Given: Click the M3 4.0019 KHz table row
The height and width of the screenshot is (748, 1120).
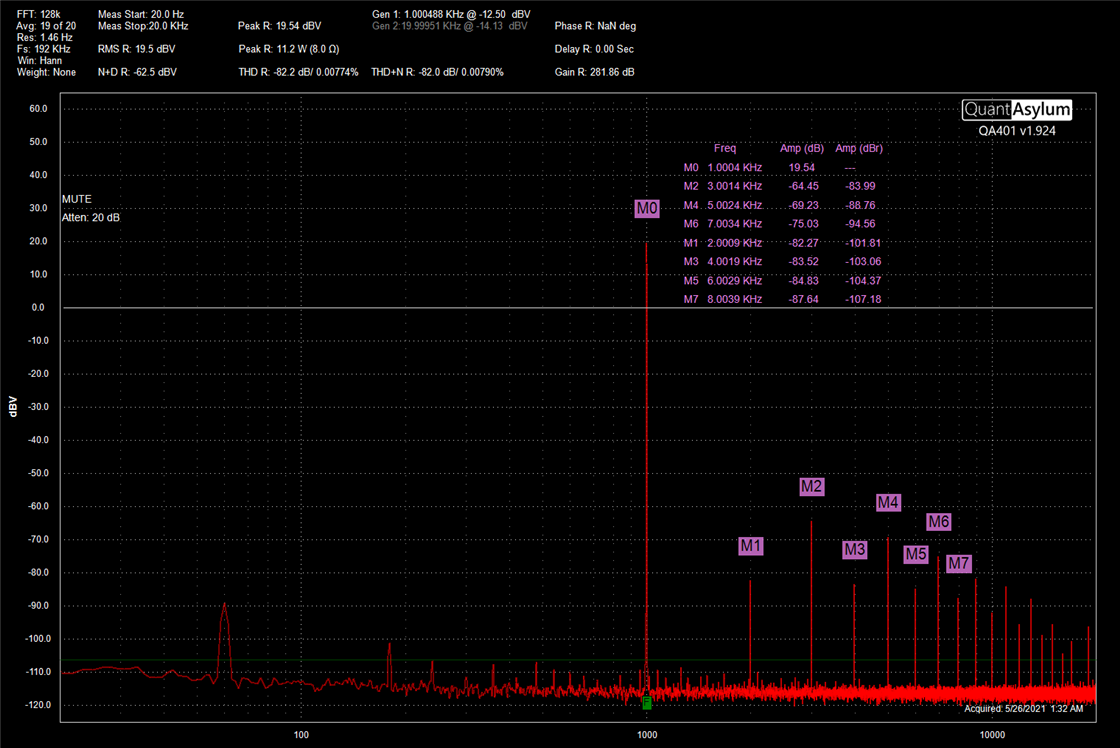Looking at the screenshot, I should (783, 261).
